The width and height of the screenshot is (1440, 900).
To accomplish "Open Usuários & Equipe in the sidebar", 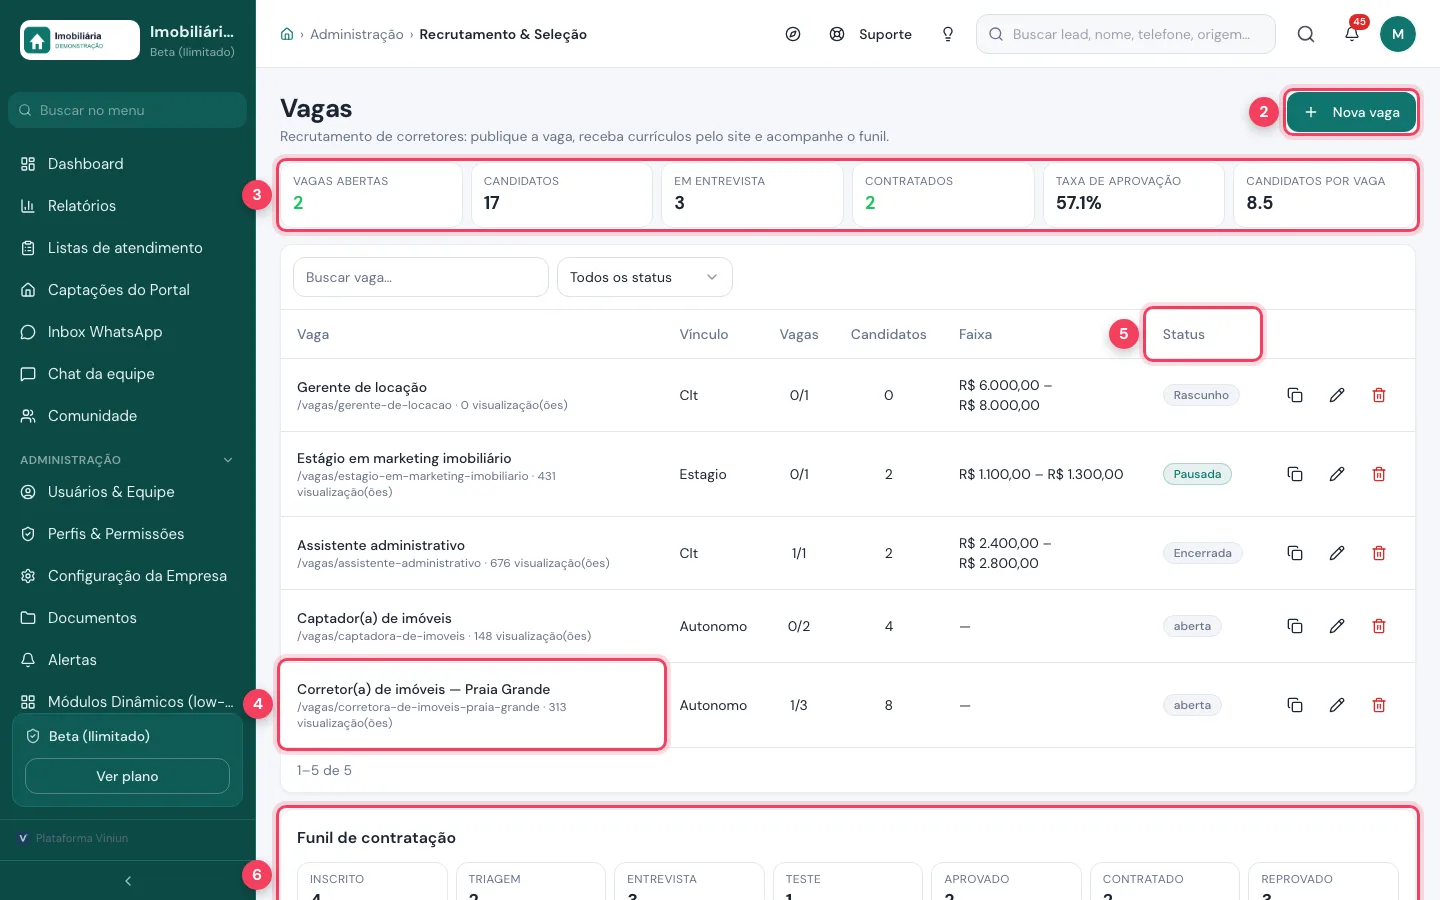I will [128, 492].
